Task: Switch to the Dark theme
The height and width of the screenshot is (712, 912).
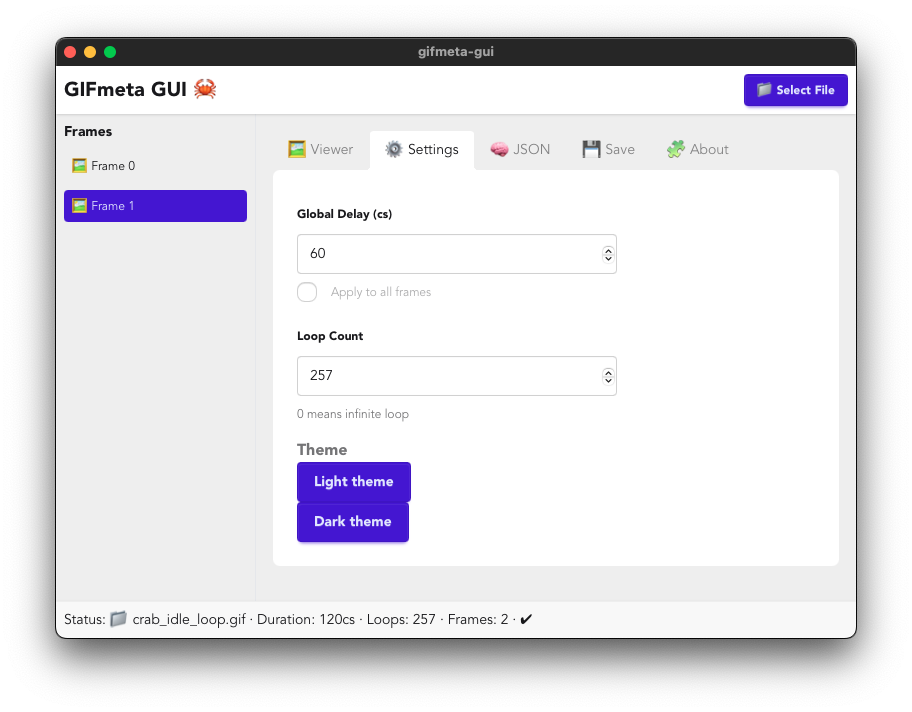Action: point(352,521)
